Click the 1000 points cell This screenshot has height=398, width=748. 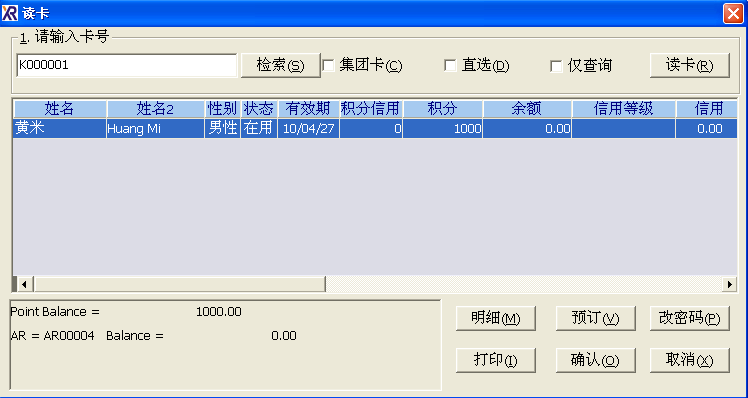[443, 128]
